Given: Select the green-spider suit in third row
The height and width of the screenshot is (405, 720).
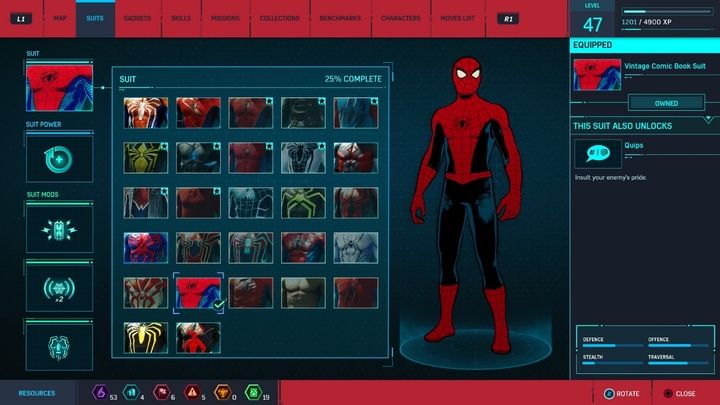Looking at the screenshot, I should pos(303,202).
